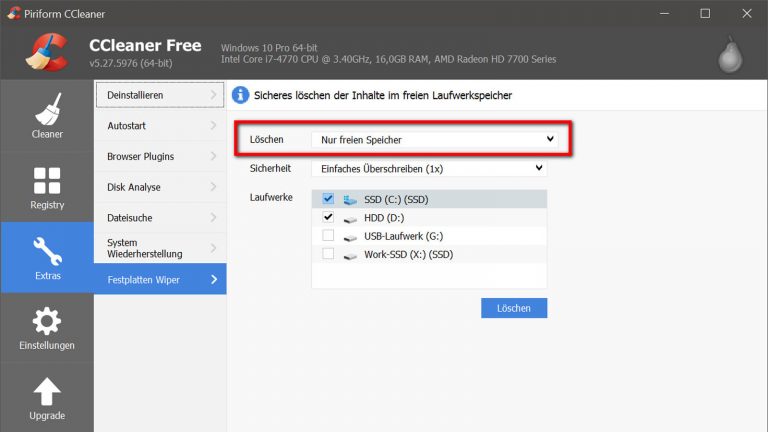
Task: Click the version text v5.27.5976
Action: coord(131,63)
